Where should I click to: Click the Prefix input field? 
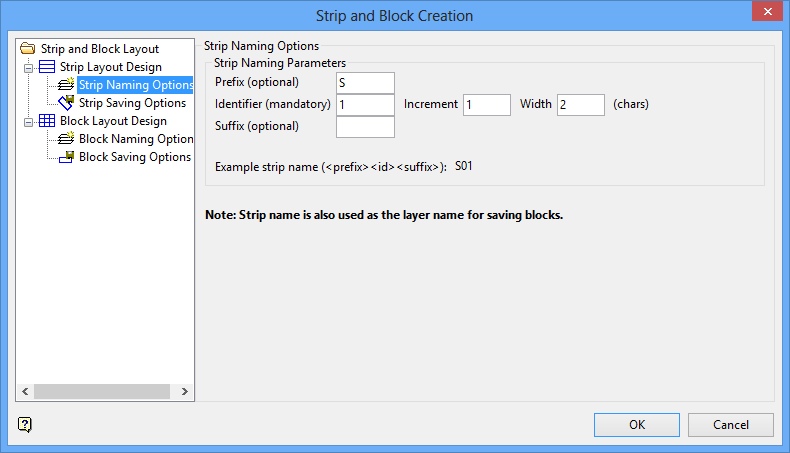pos(365,82)
